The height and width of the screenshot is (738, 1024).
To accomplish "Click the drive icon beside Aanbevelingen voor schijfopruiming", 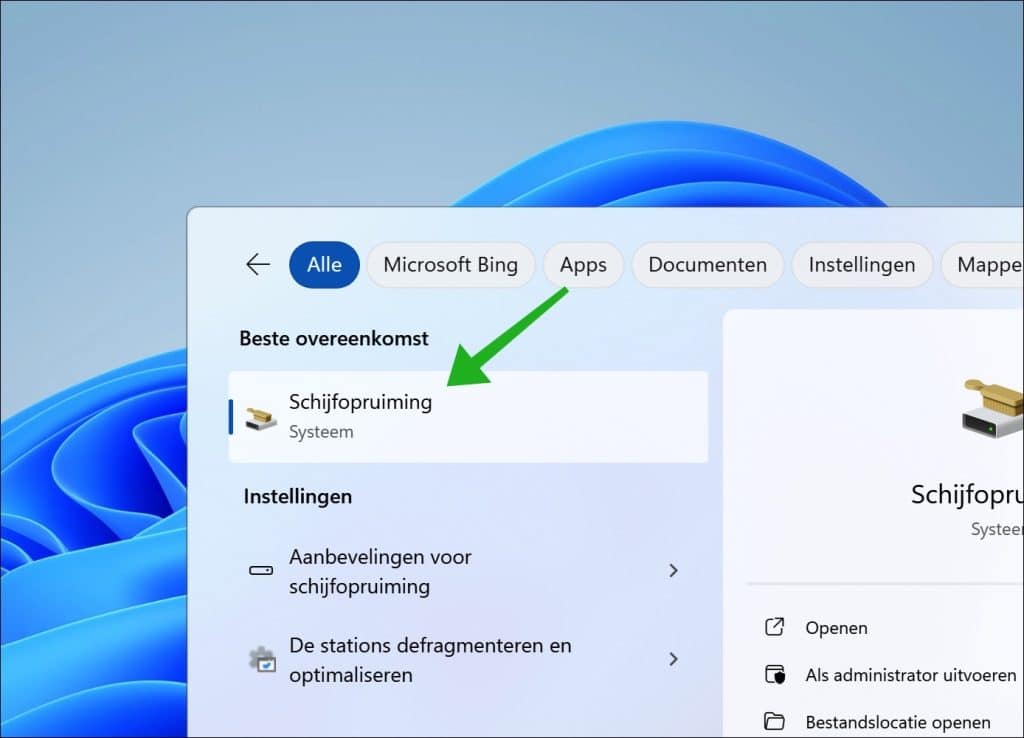I will (260, 571).
